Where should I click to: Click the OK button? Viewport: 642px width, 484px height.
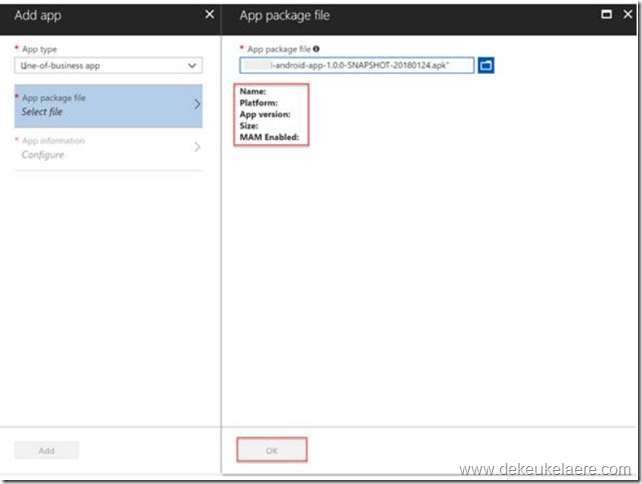[272, 450]
